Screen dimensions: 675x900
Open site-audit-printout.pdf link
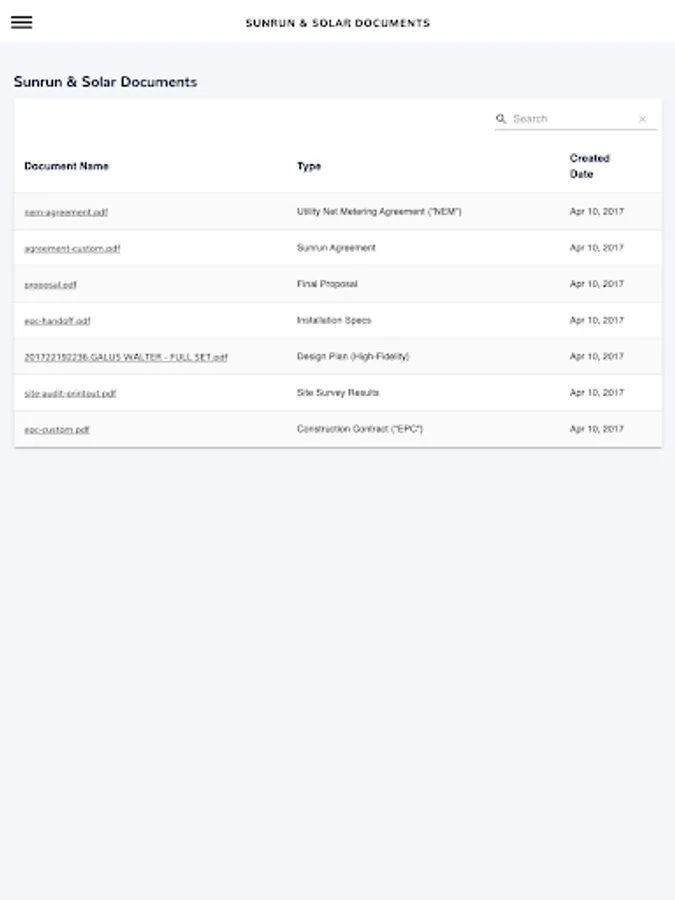(x=70, y=393)
